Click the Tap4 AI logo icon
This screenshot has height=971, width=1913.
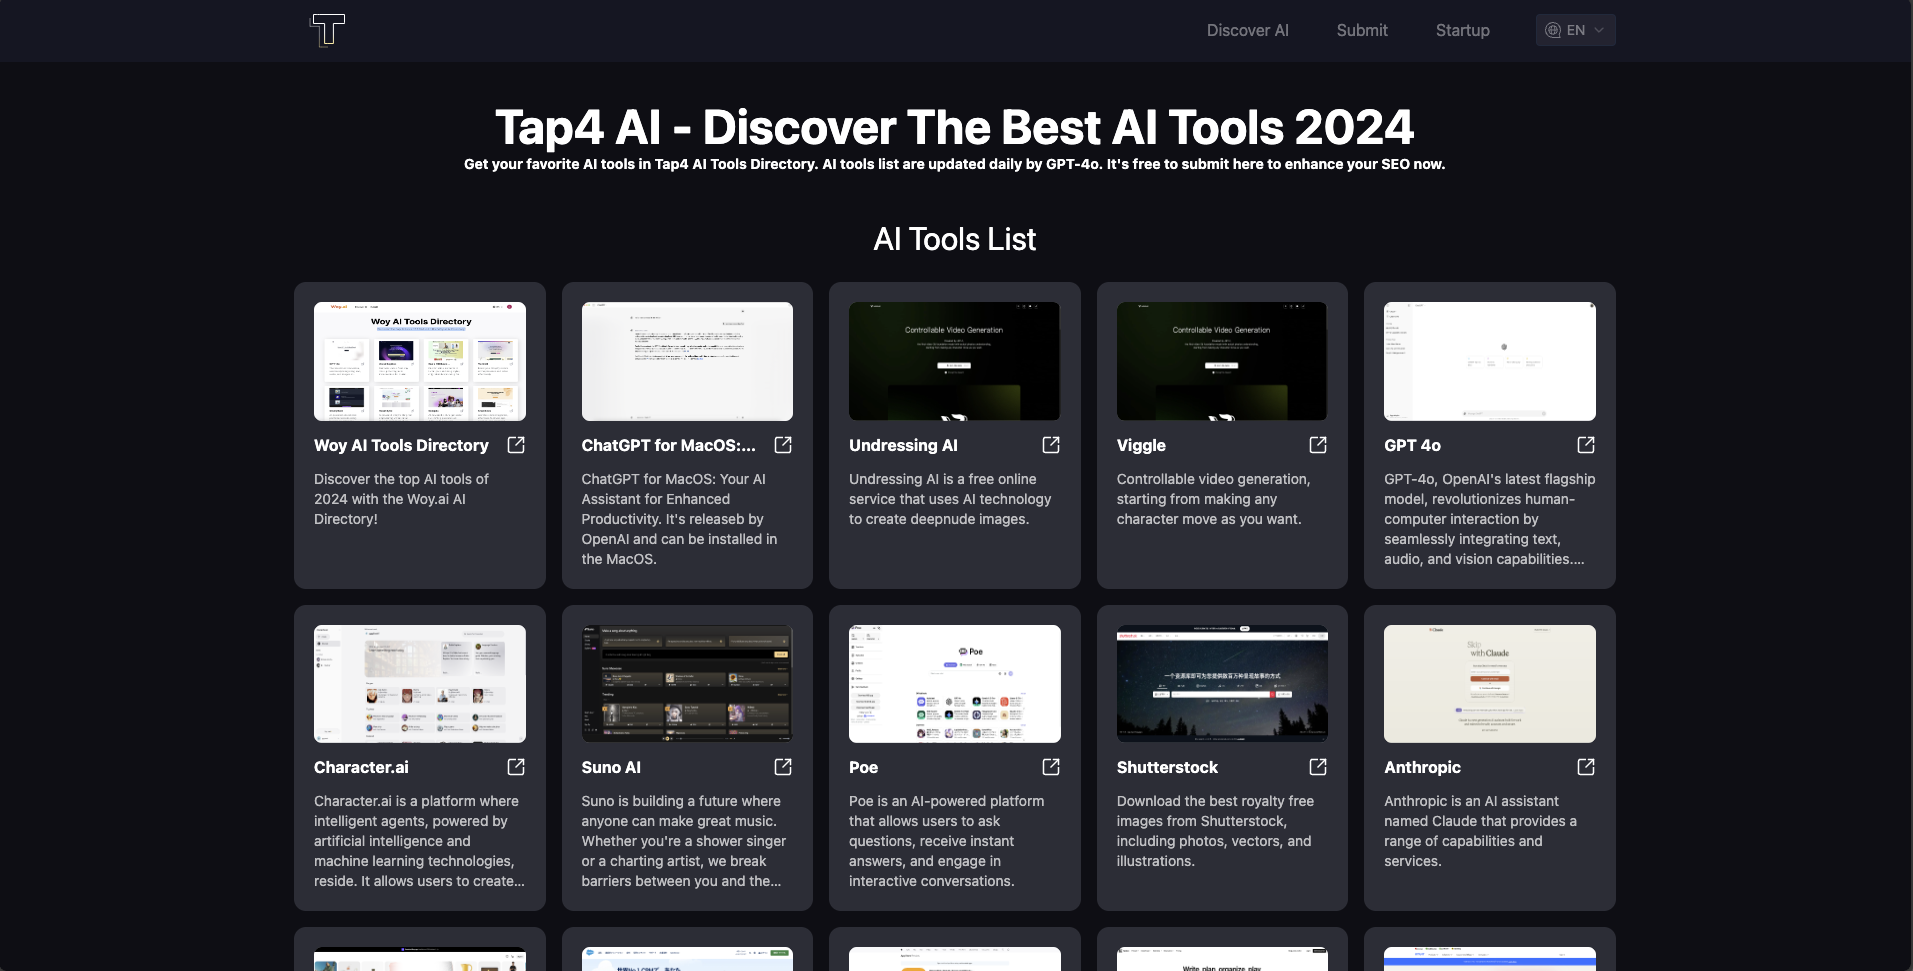pos(328,30)
